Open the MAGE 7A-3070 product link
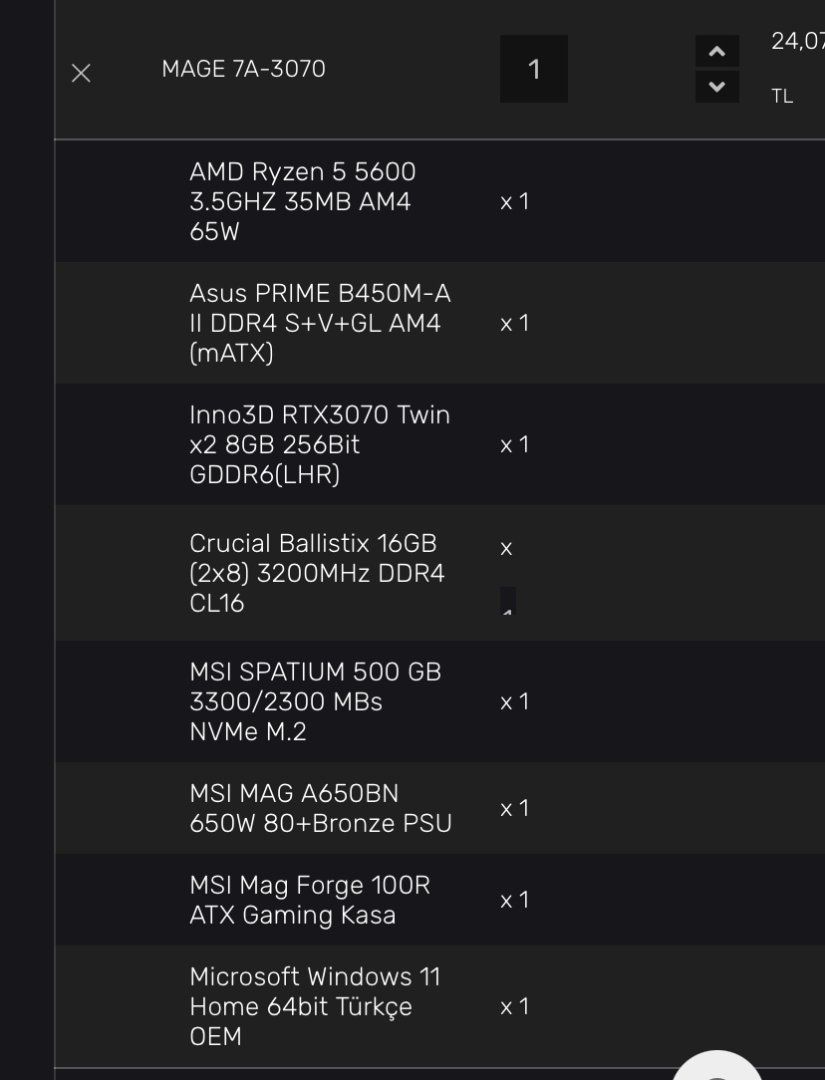This screenshot has height=1080, width=825. click(x=243, y=69)
